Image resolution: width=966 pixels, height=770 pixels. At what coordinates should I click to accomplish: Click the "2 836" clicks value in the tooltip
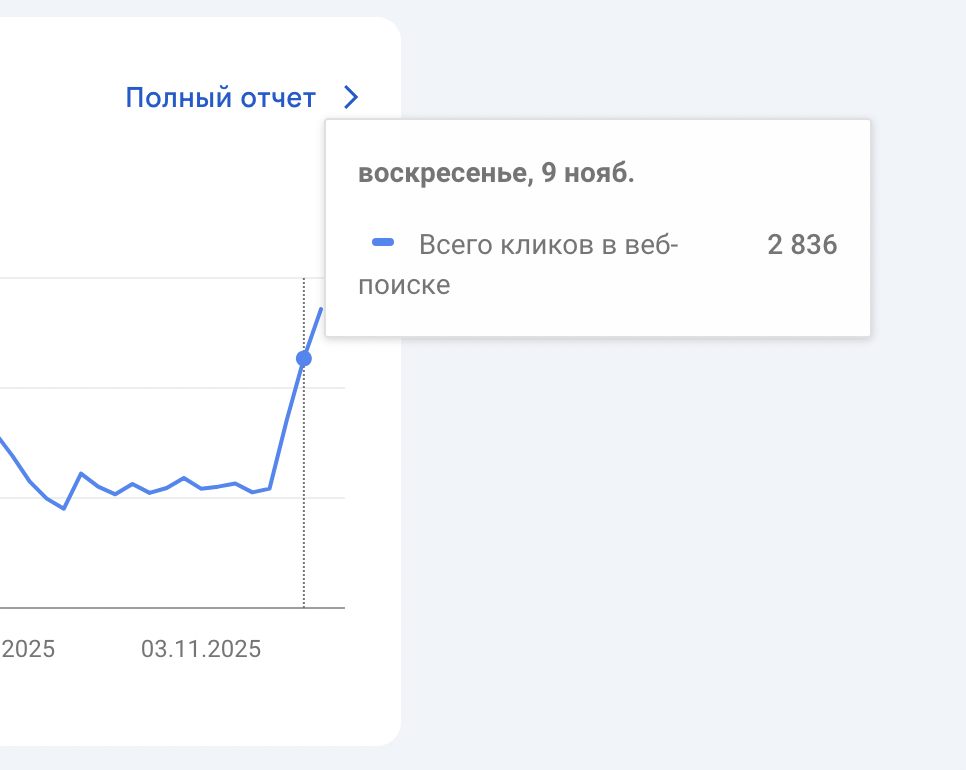click(x=802, y=245)
